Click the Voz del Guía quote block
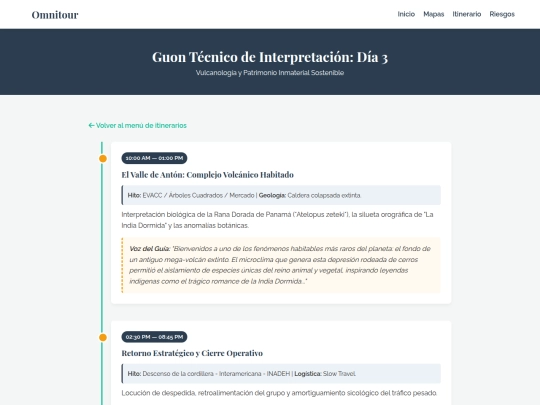Screen dimensions: 540x405 (281, 265)
